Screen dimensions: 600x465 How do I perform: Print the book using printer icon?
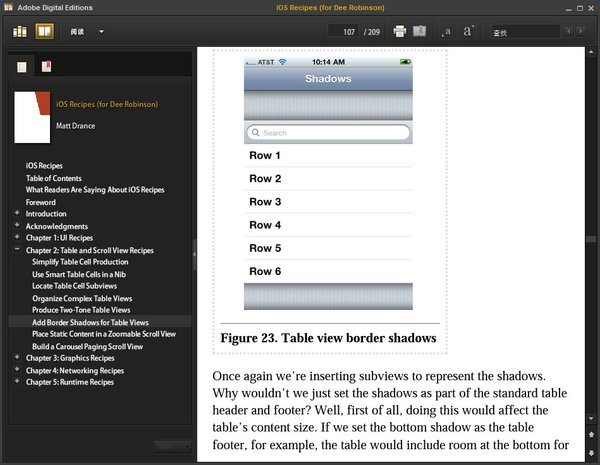pos(399,31)
